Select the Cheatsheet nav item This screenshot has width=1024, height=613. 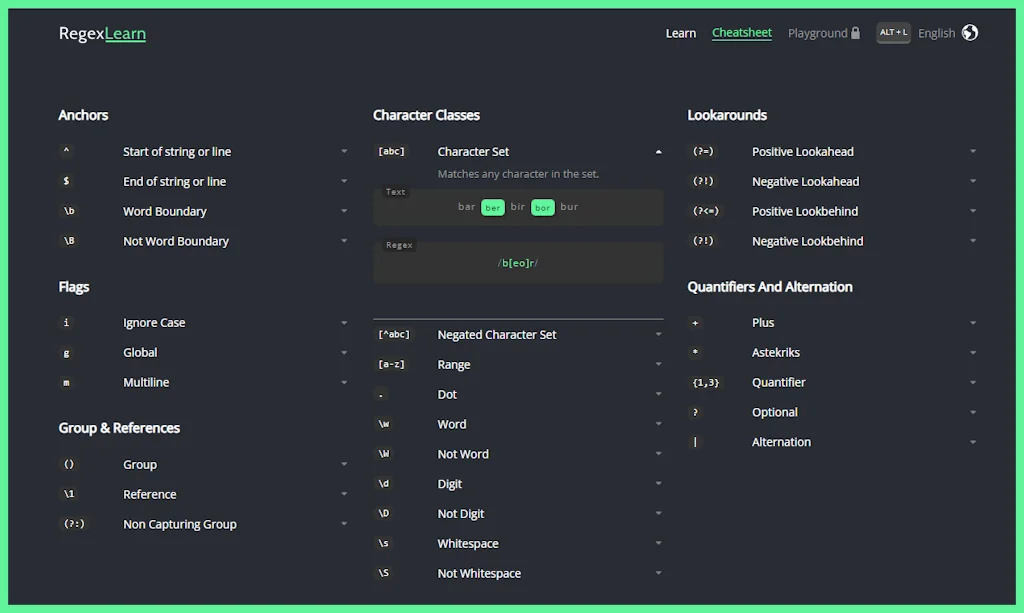[x=741, y=33]
